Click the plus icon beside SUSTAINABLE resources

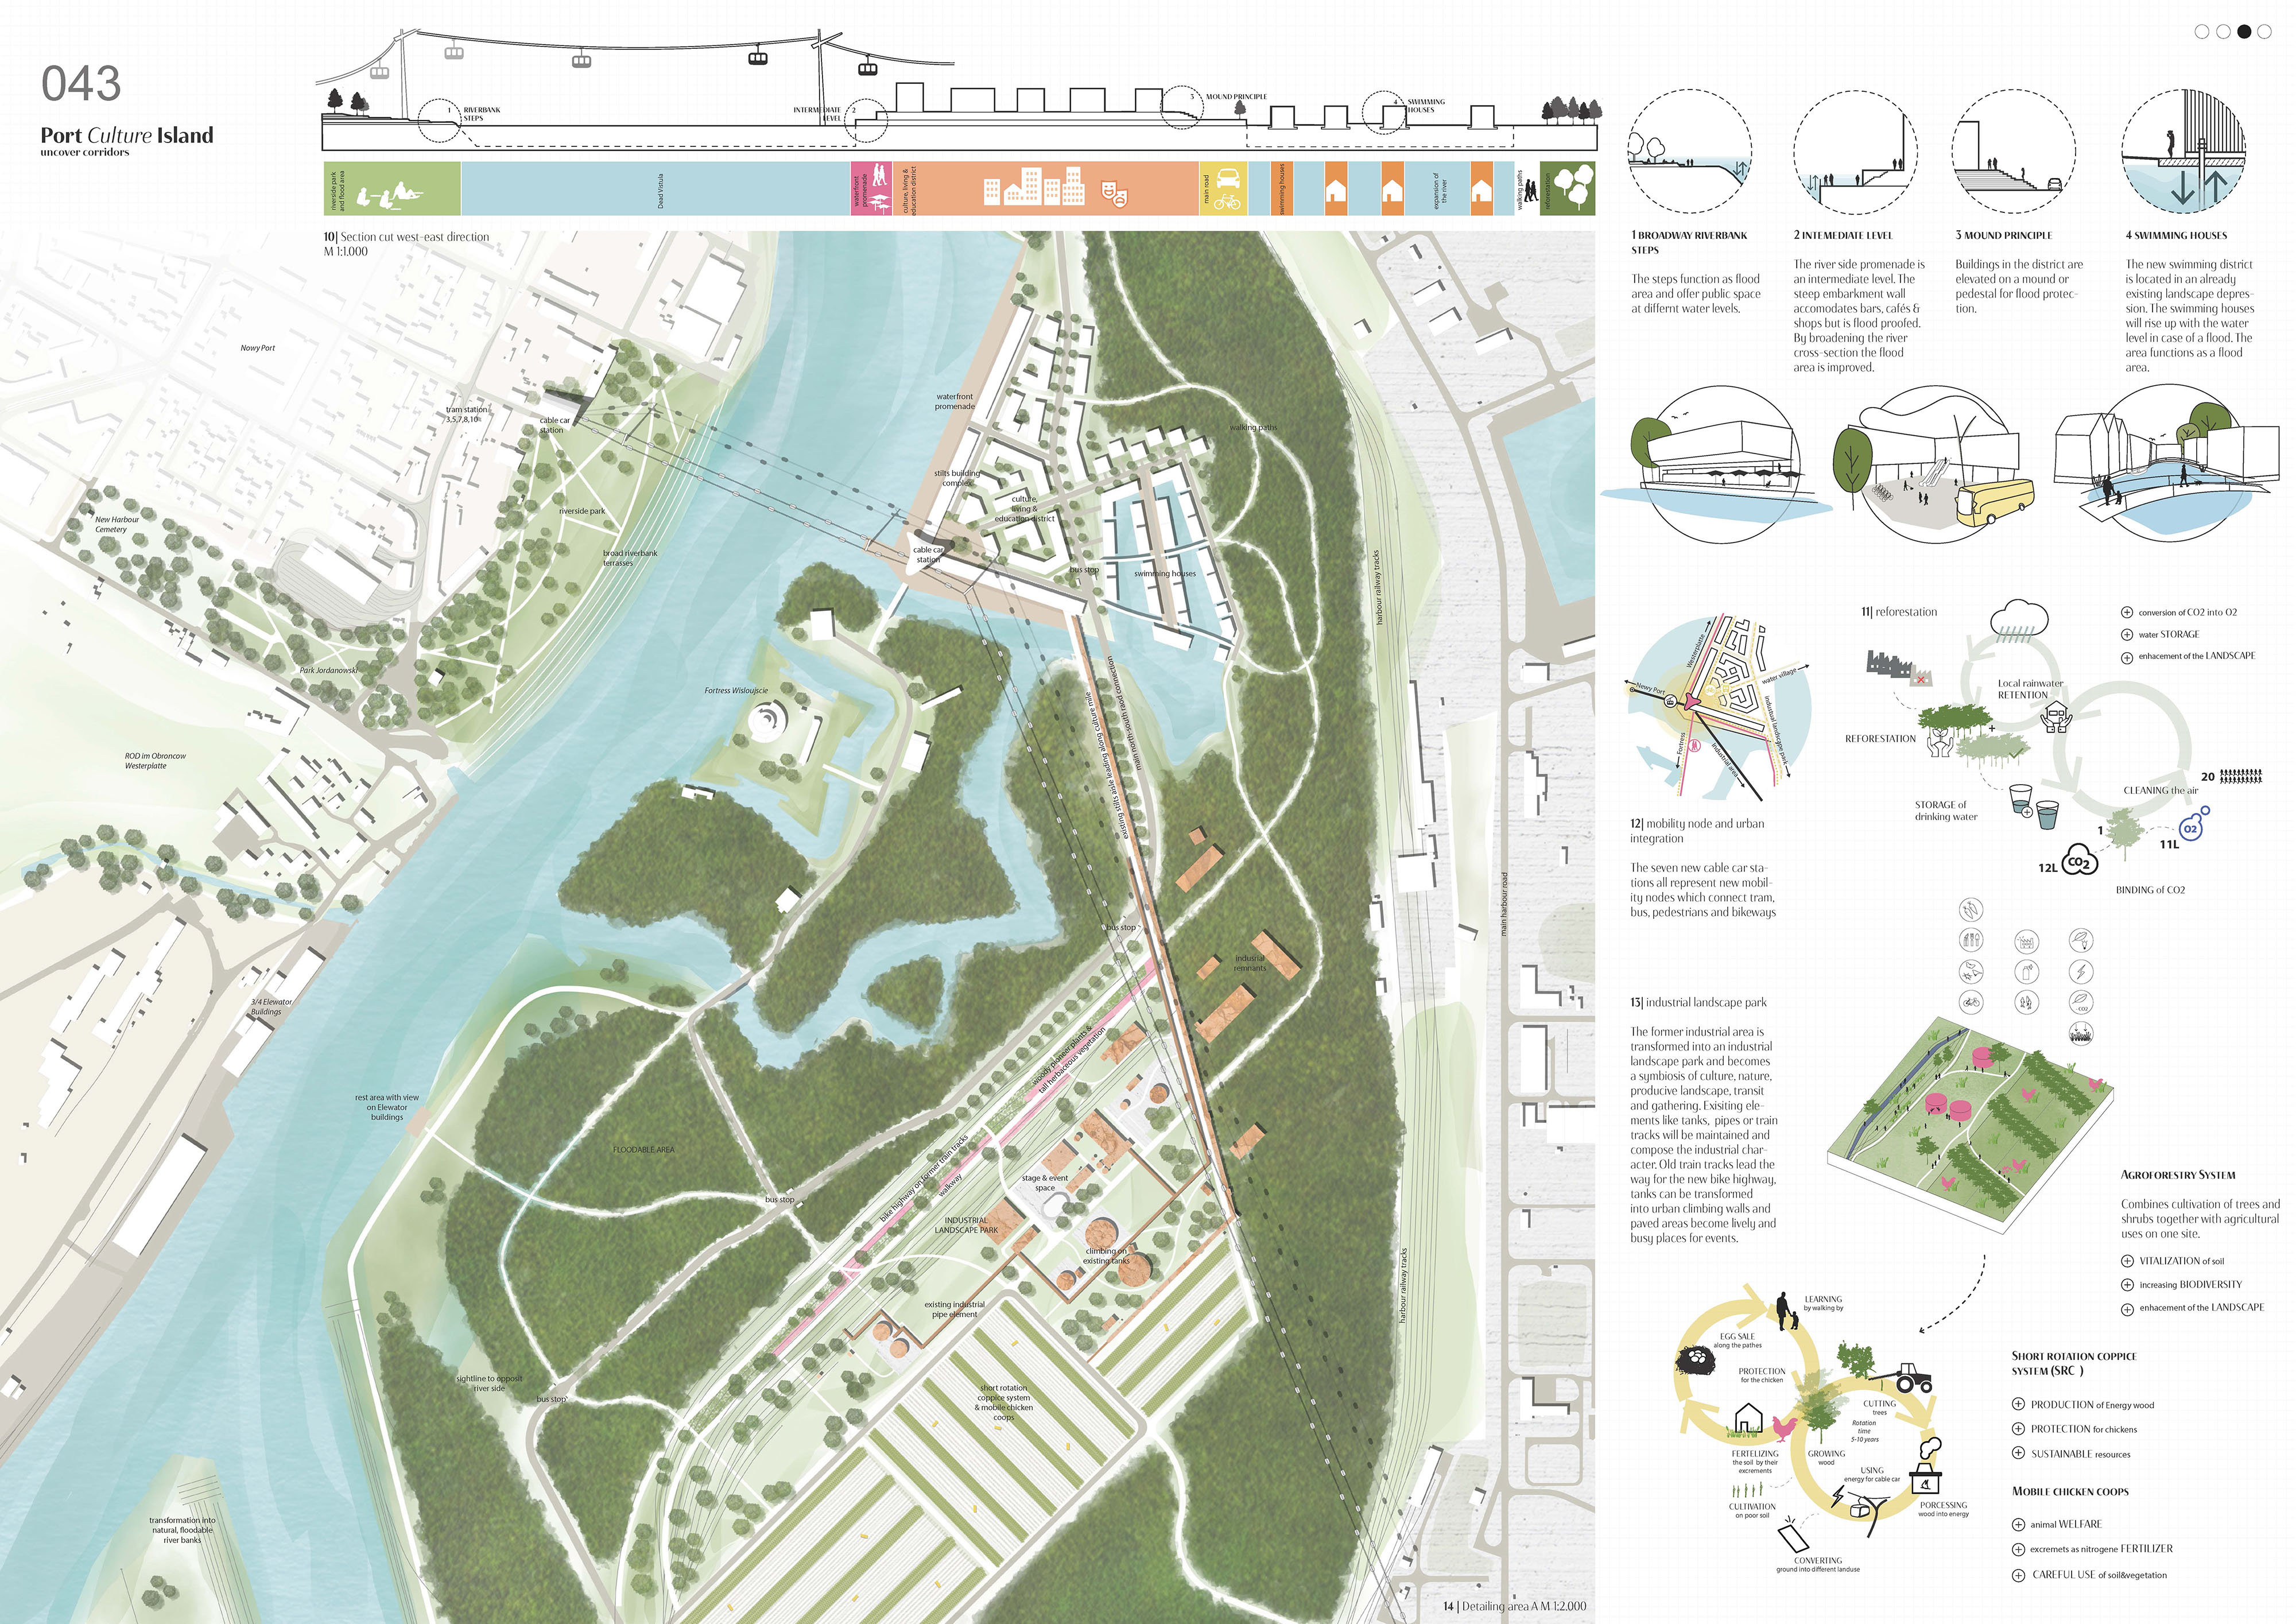click(2018, 1453)
